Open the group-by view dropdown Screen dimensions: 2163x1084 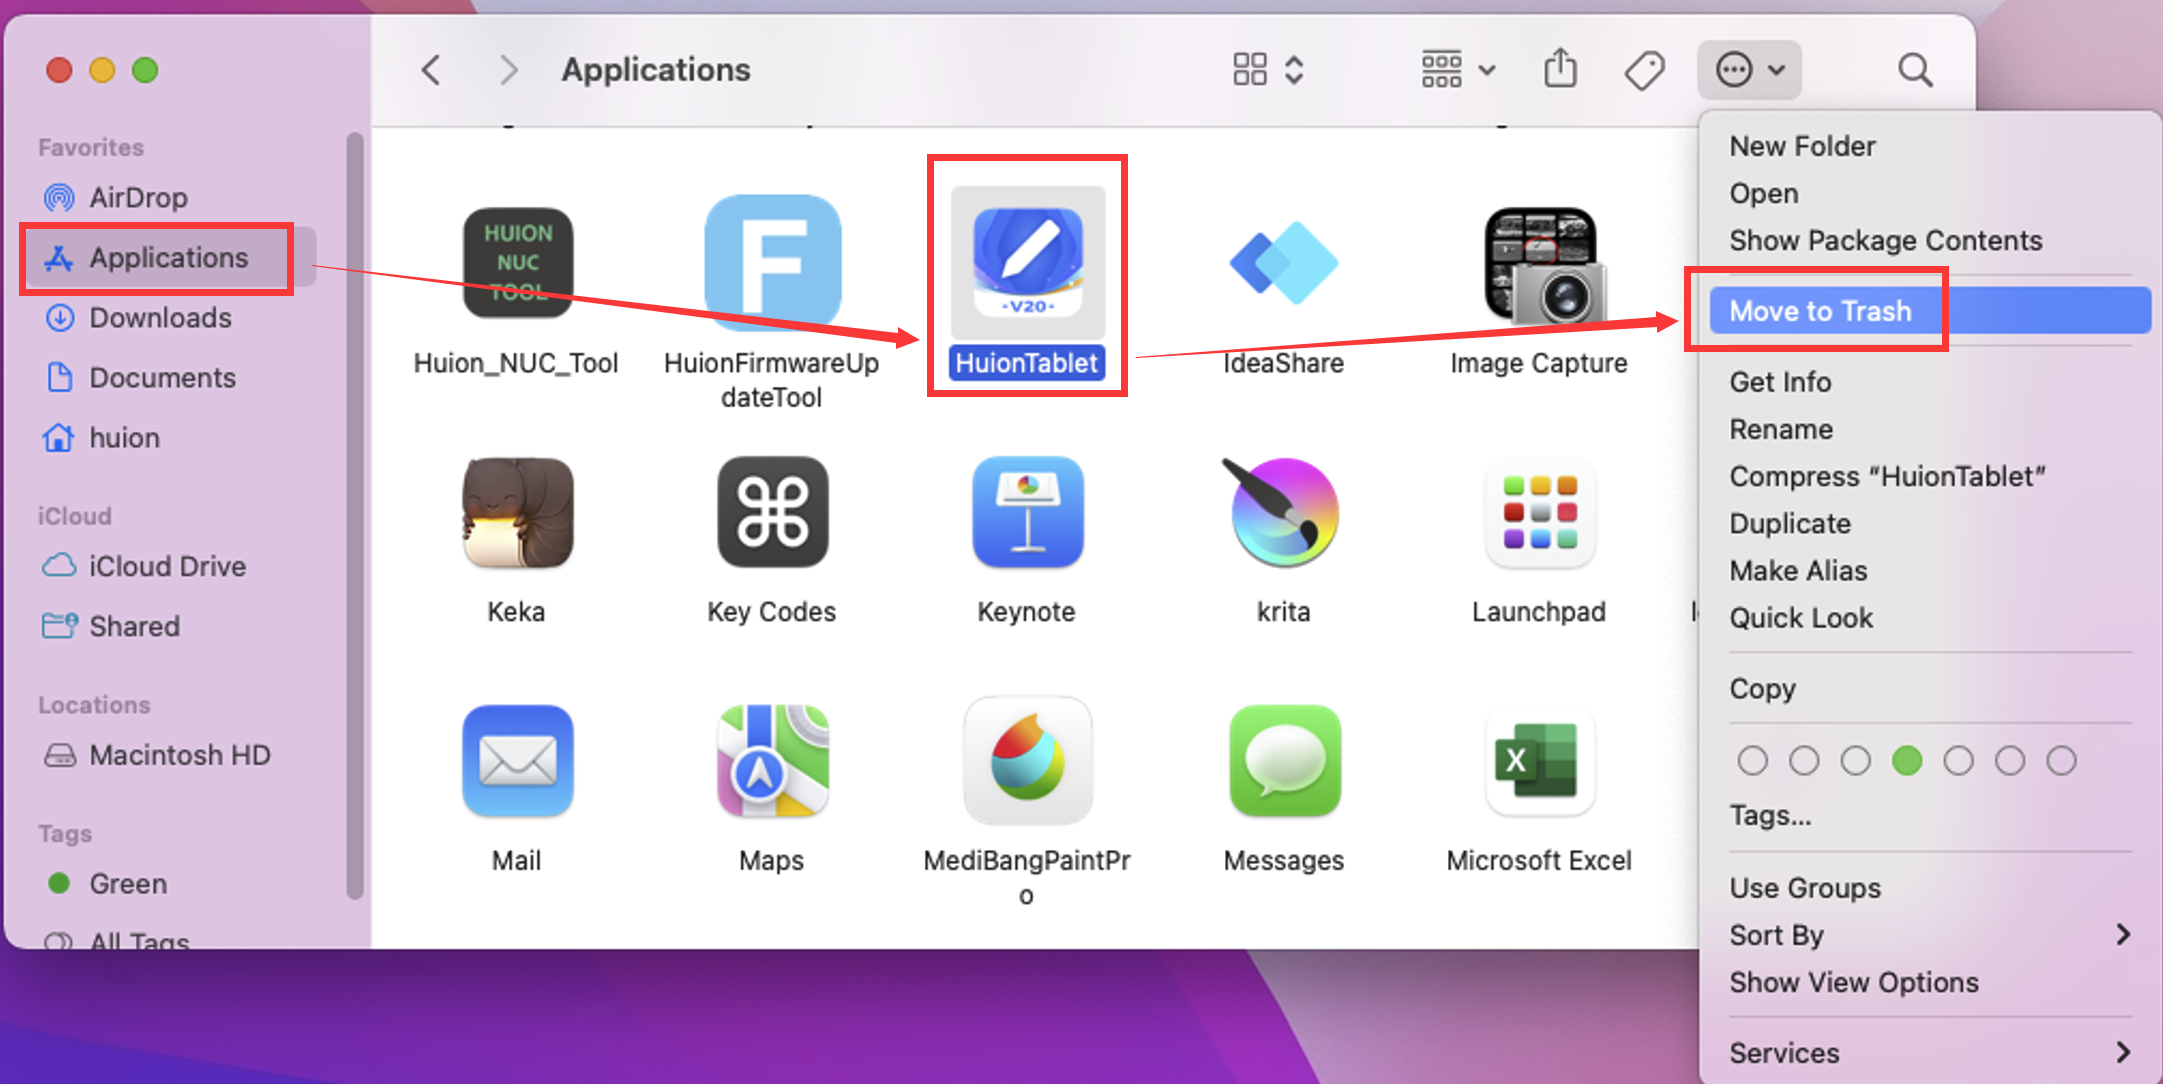click(1458, 70)
